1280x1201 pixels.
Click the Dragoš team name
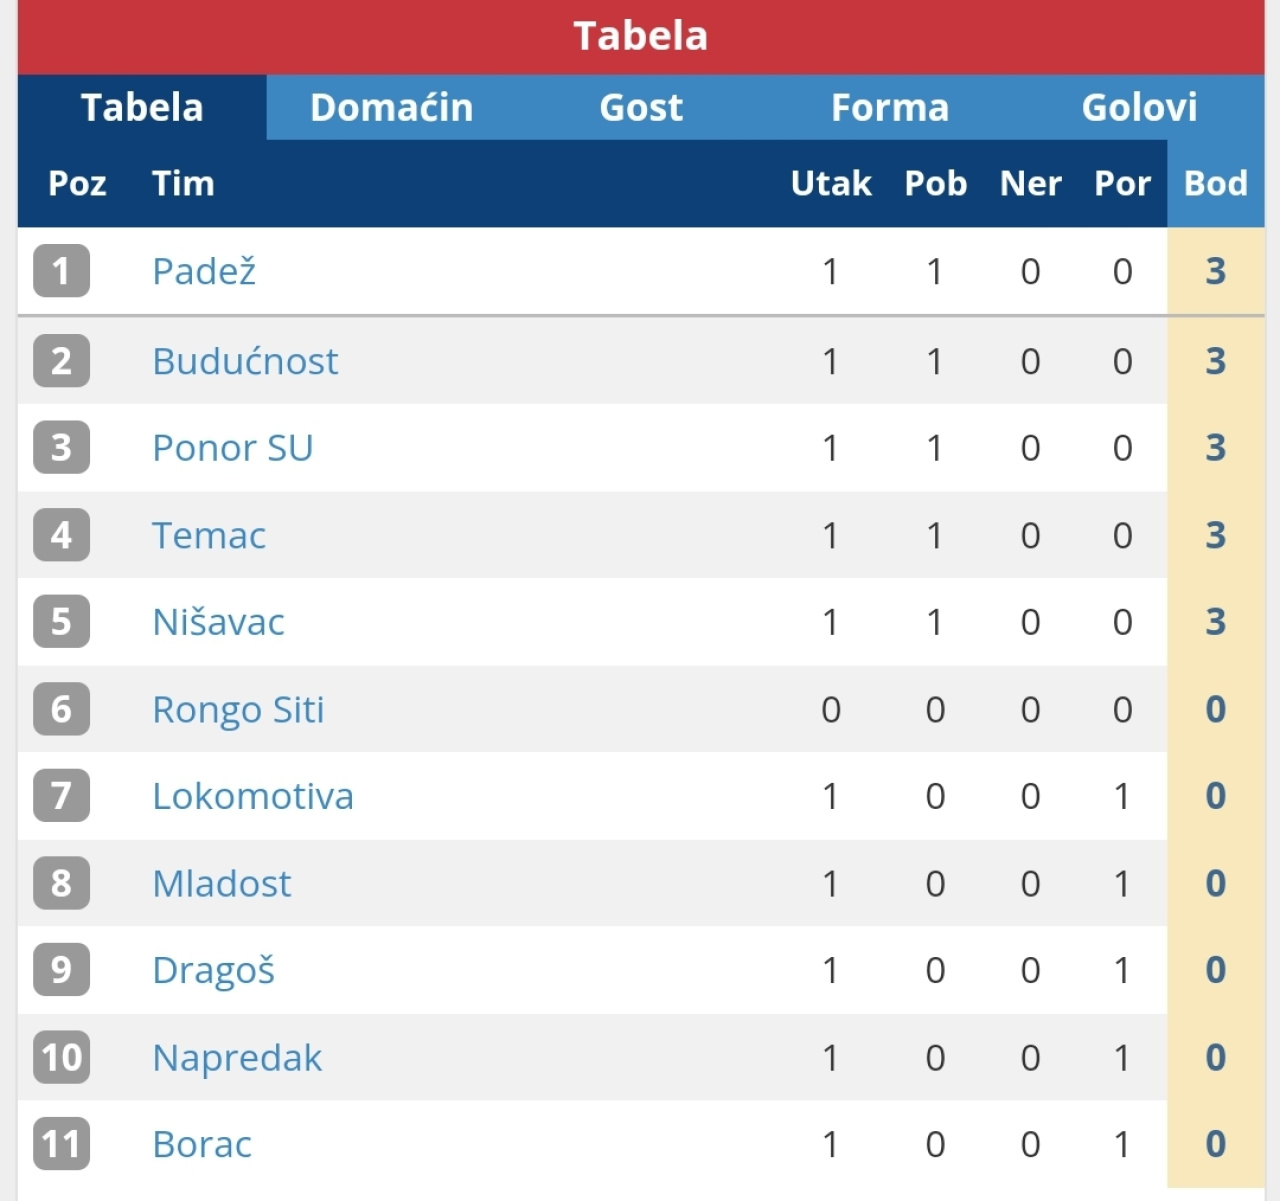[x=213, y=970]
